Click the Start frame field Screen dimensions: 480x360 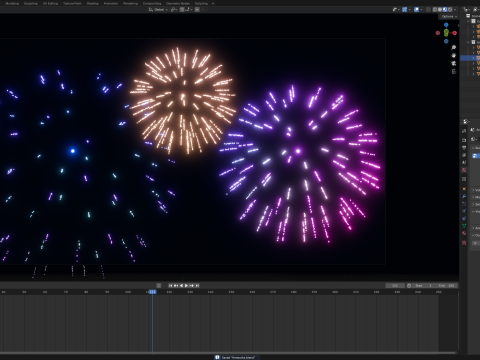(424, 286)
